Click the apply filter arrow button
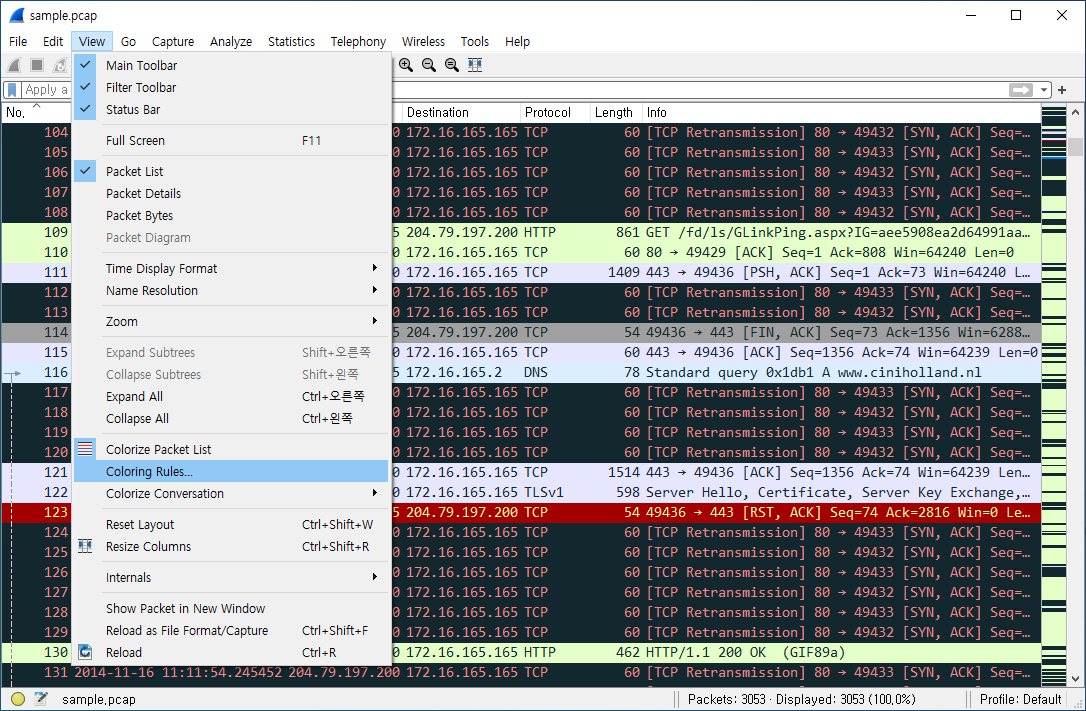Screen dimensions: 1086x711 (x=1020, y=90)
